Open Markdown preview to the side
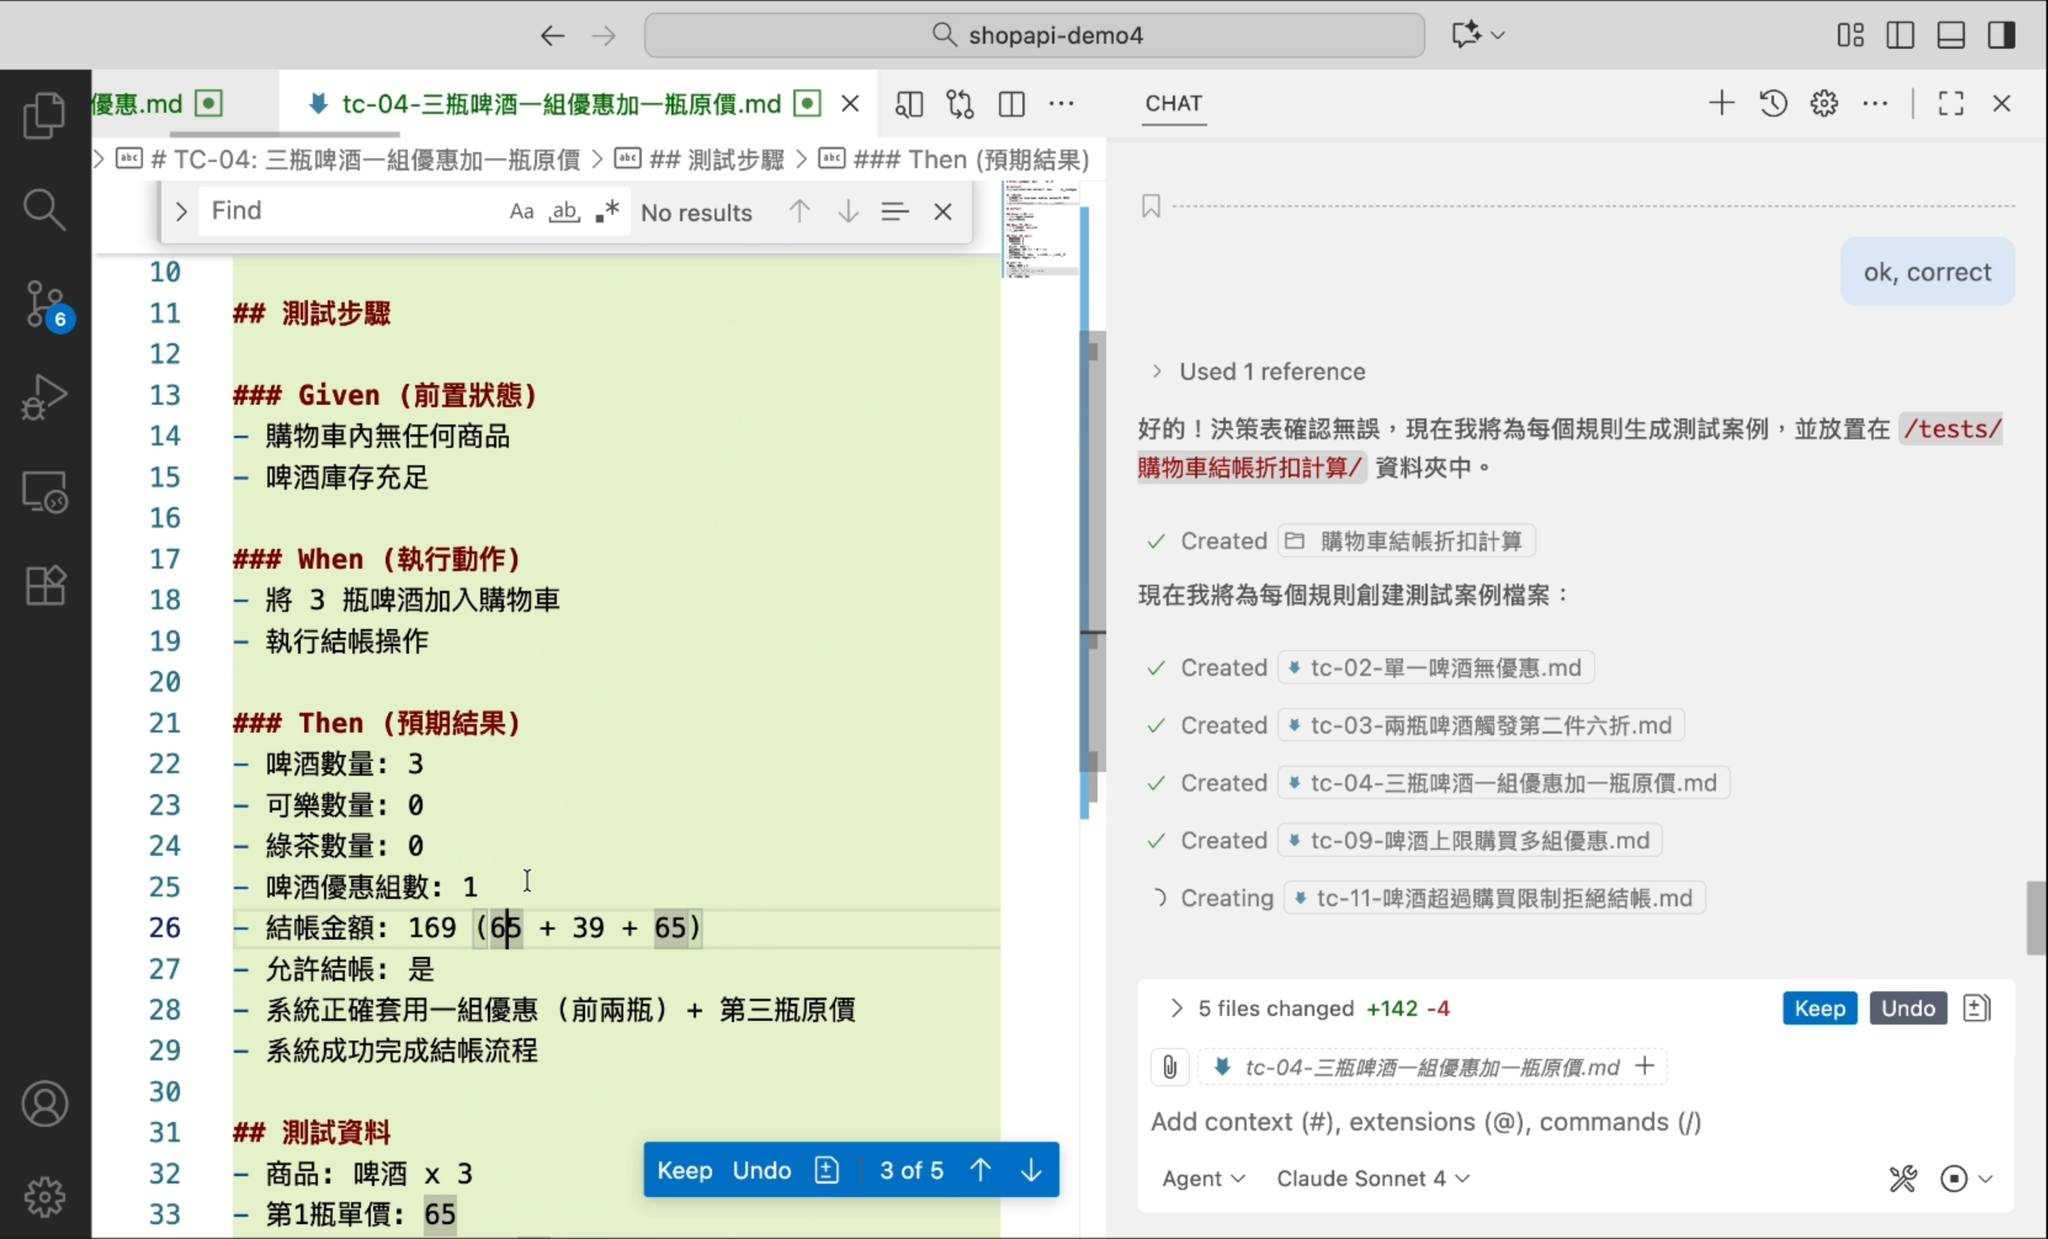Image resolution: width=2048 pixels, height=1239 pixels. pos(908,104)
